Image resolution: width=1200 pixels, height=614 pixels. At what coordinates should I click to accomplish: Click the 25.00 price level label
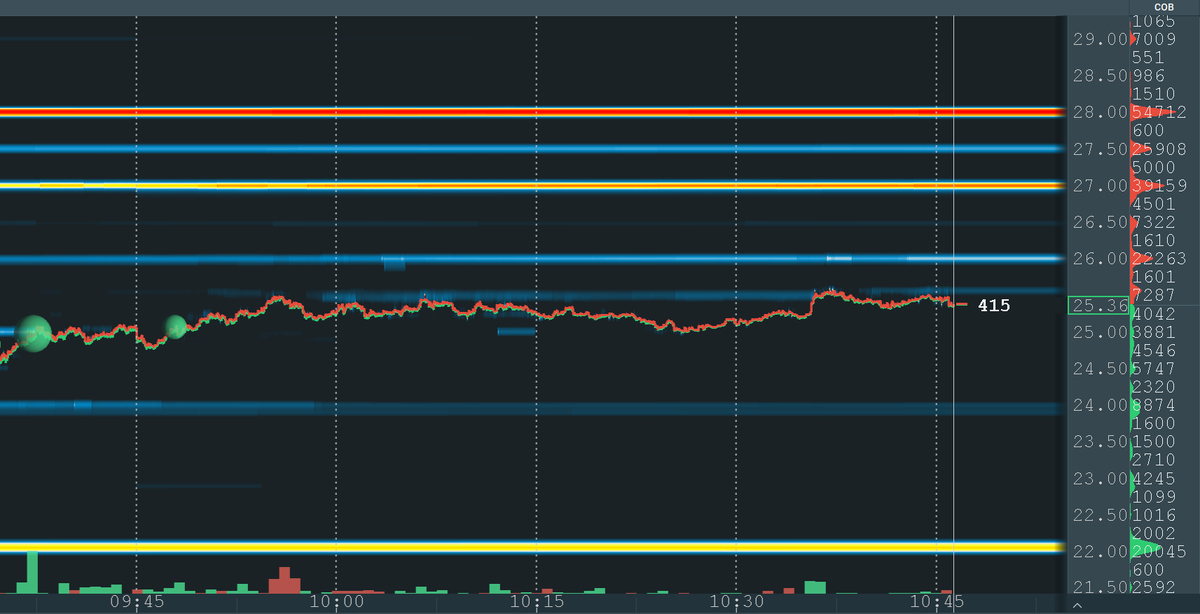[x=1100, y=332]
